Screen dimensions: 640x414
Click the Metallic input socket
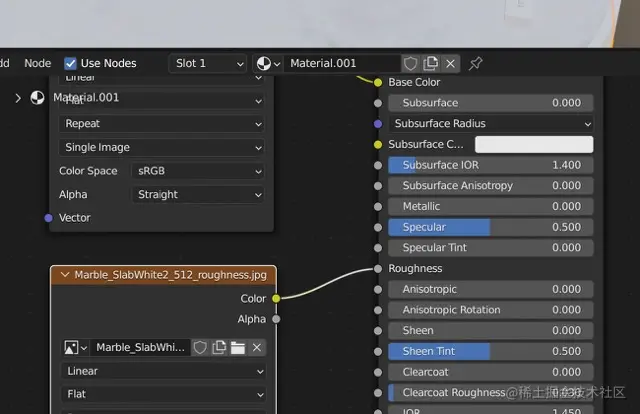378,207
